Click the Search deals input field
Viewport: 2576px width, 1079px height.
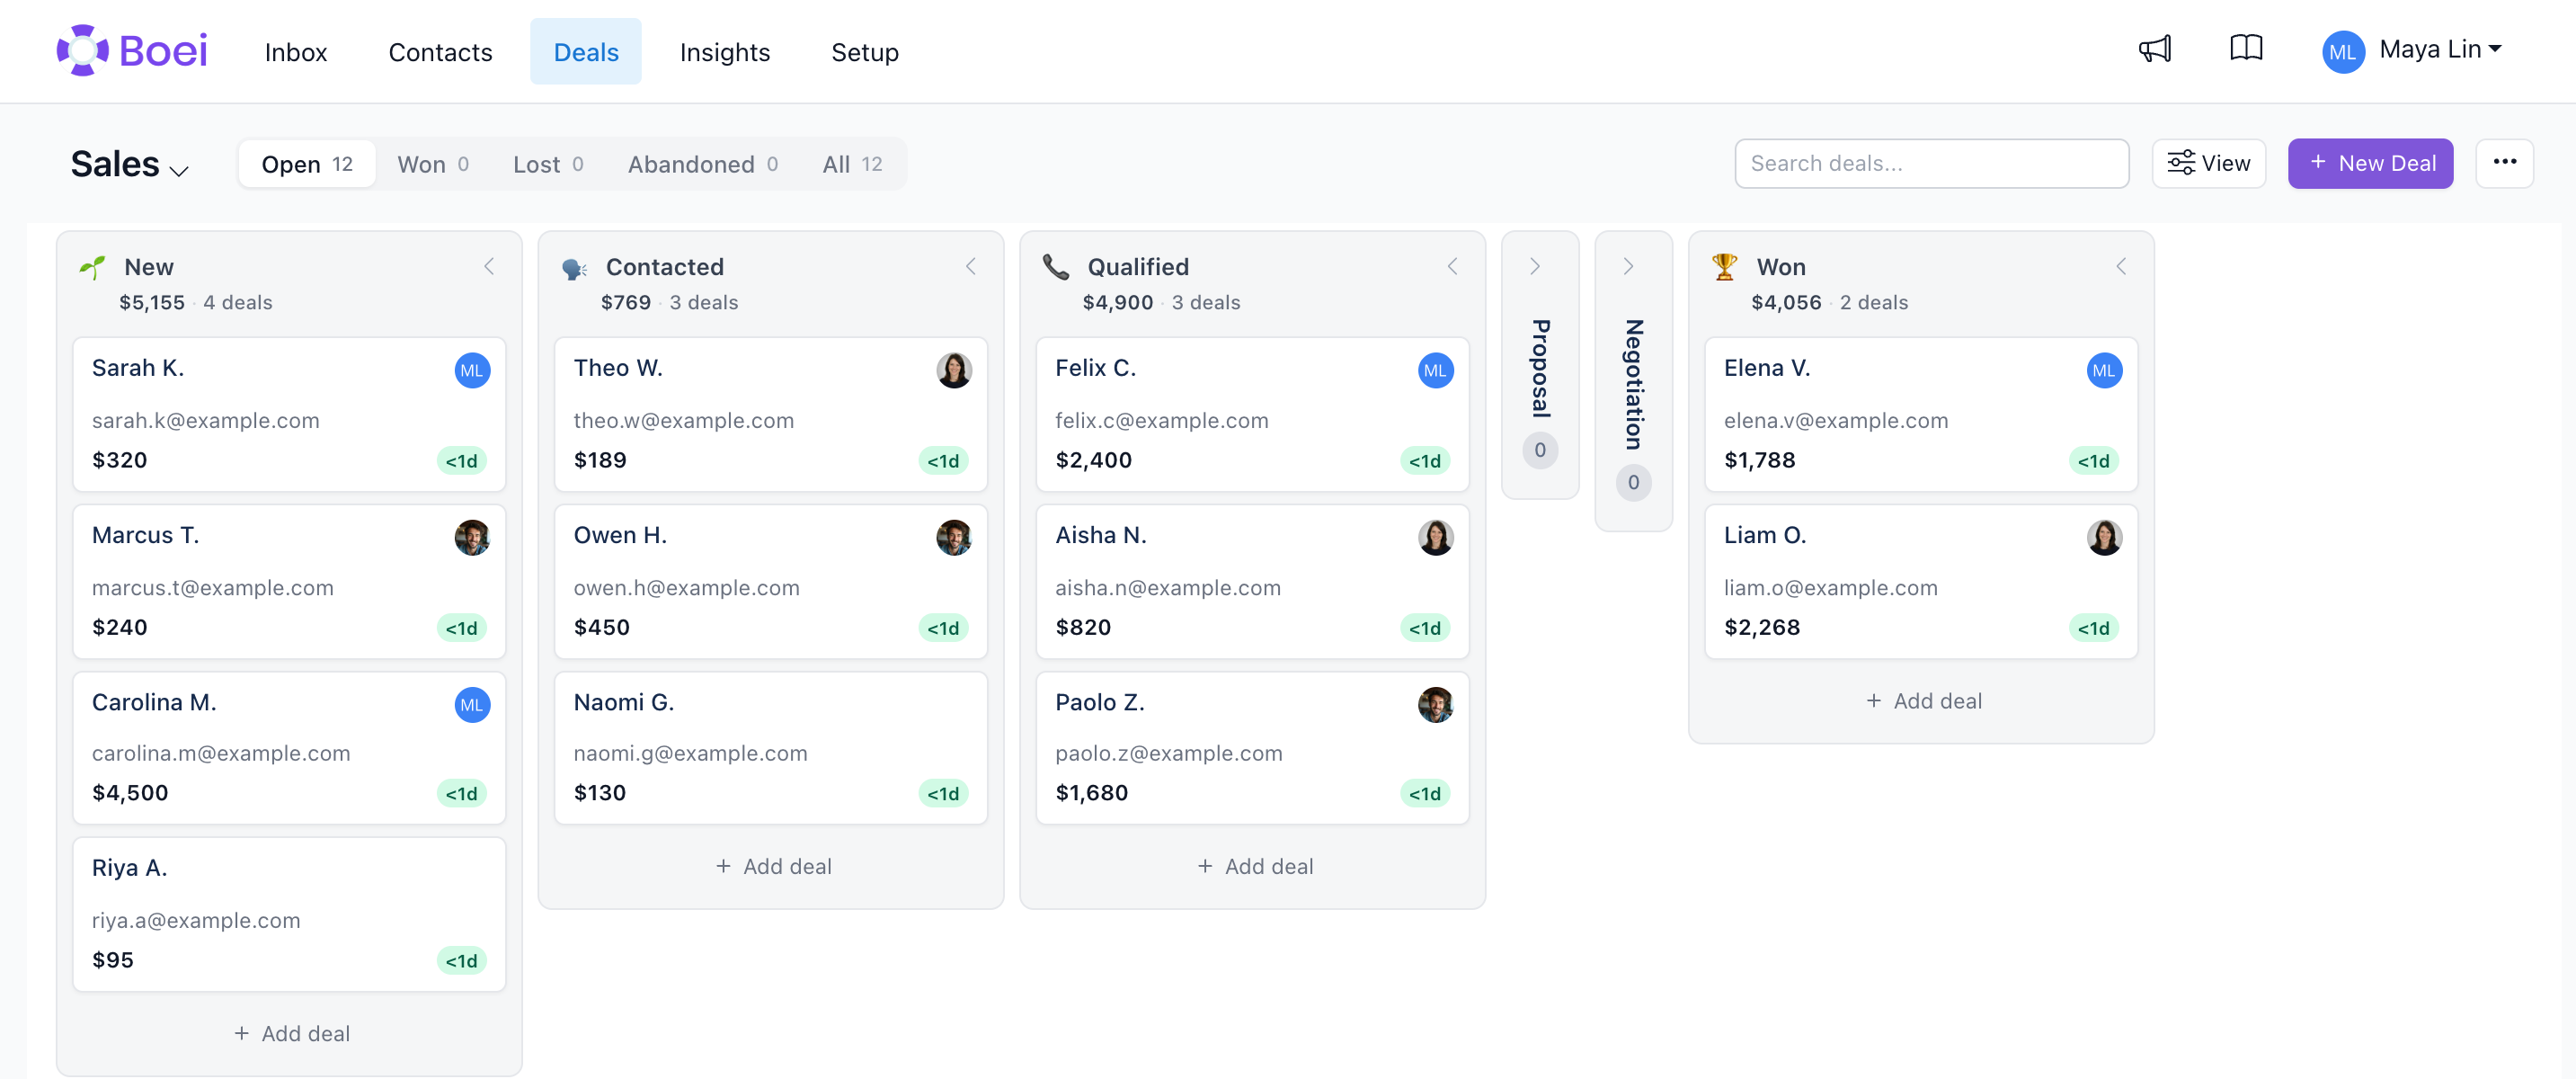pyautogui.click(x=1931, y=163)
